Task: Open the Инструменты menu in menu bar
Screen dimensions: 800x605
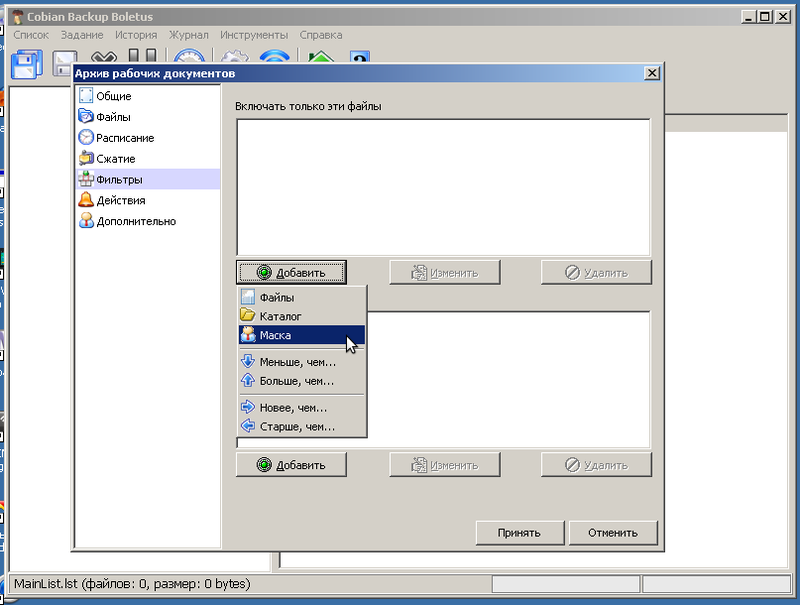Action: 255,35
